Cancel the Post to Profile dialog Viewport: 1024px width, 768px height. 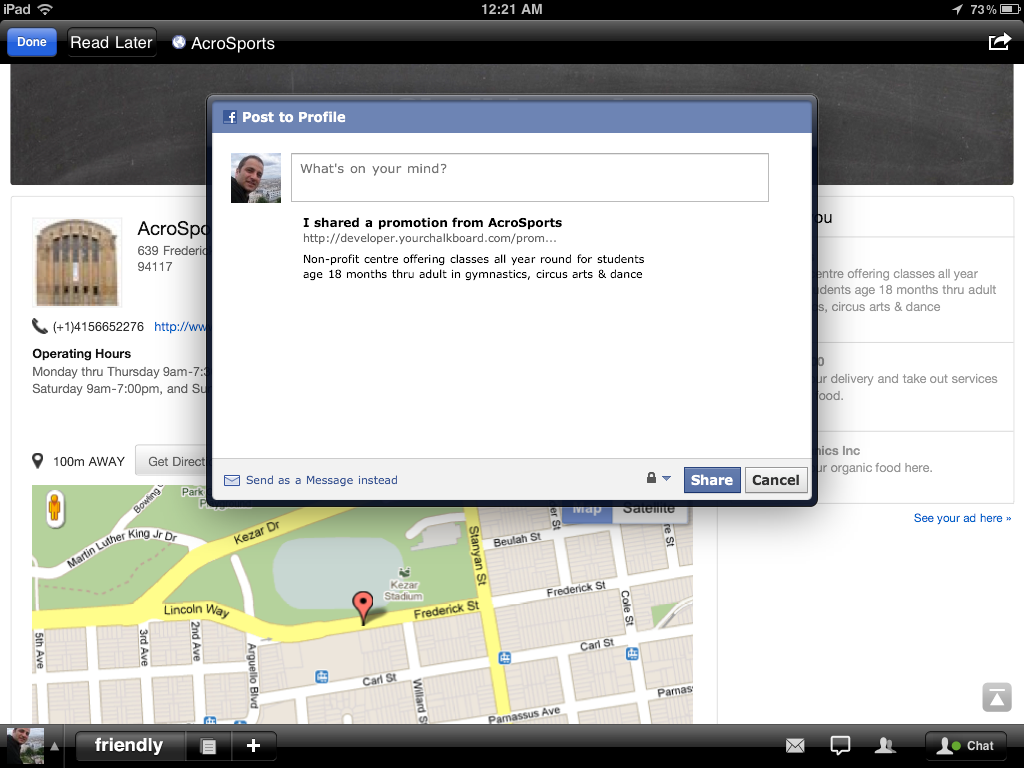click(x=776, y=480)
